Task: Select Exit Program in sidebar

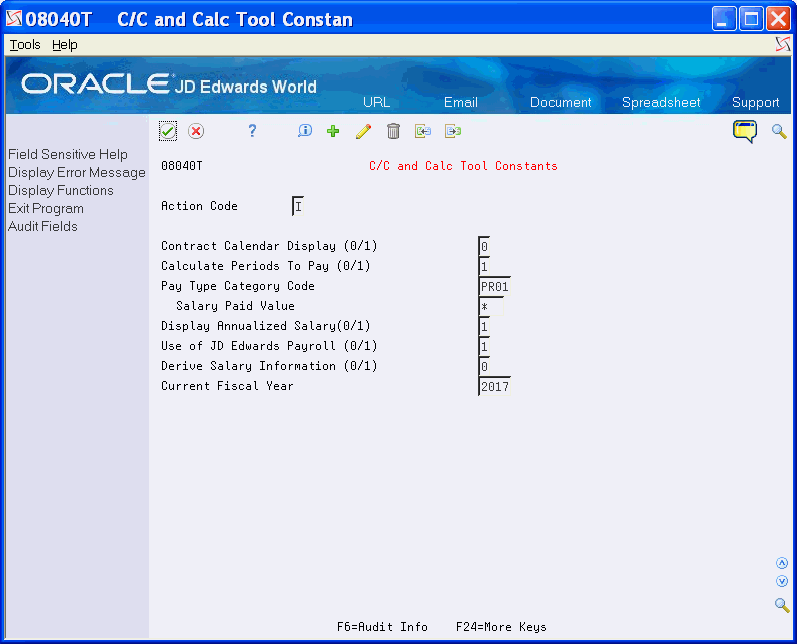Action: 46,208
